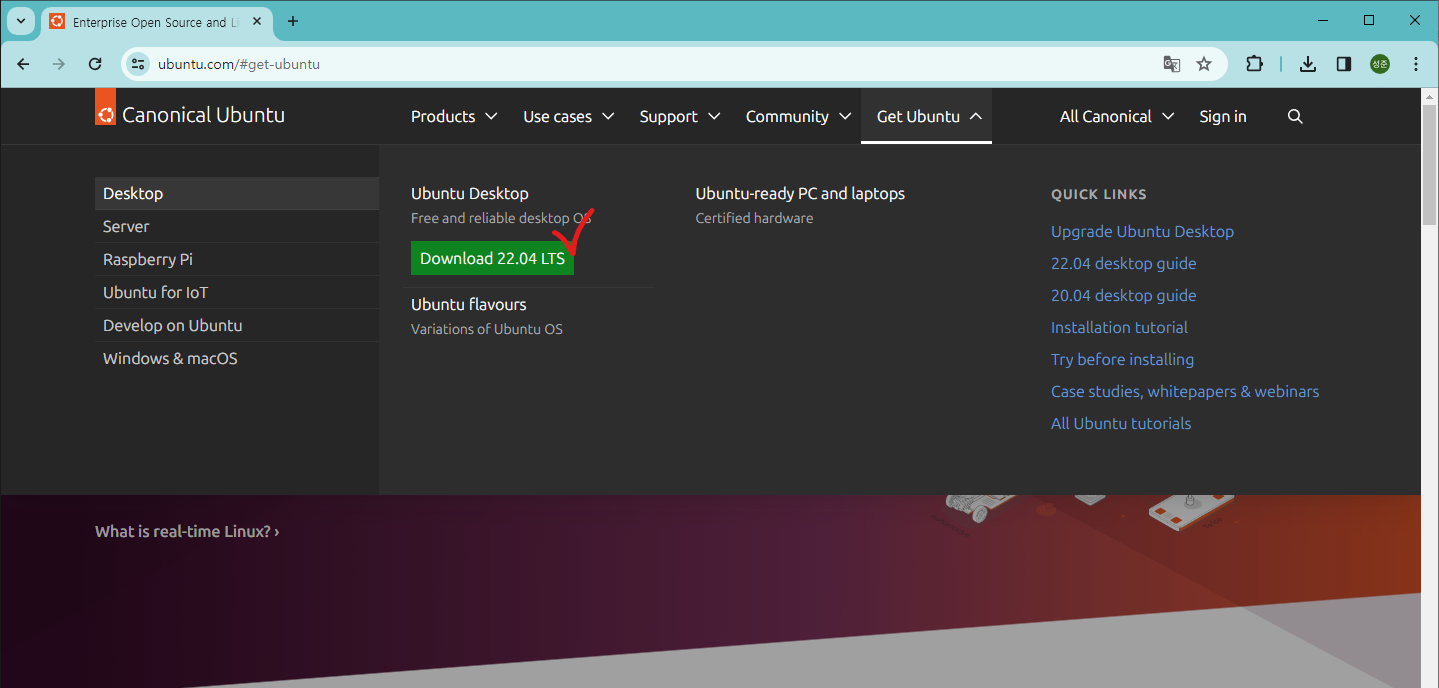Open What is real-time Linux? link
This screenshot has height=688, width=1439.
[187, 531]
